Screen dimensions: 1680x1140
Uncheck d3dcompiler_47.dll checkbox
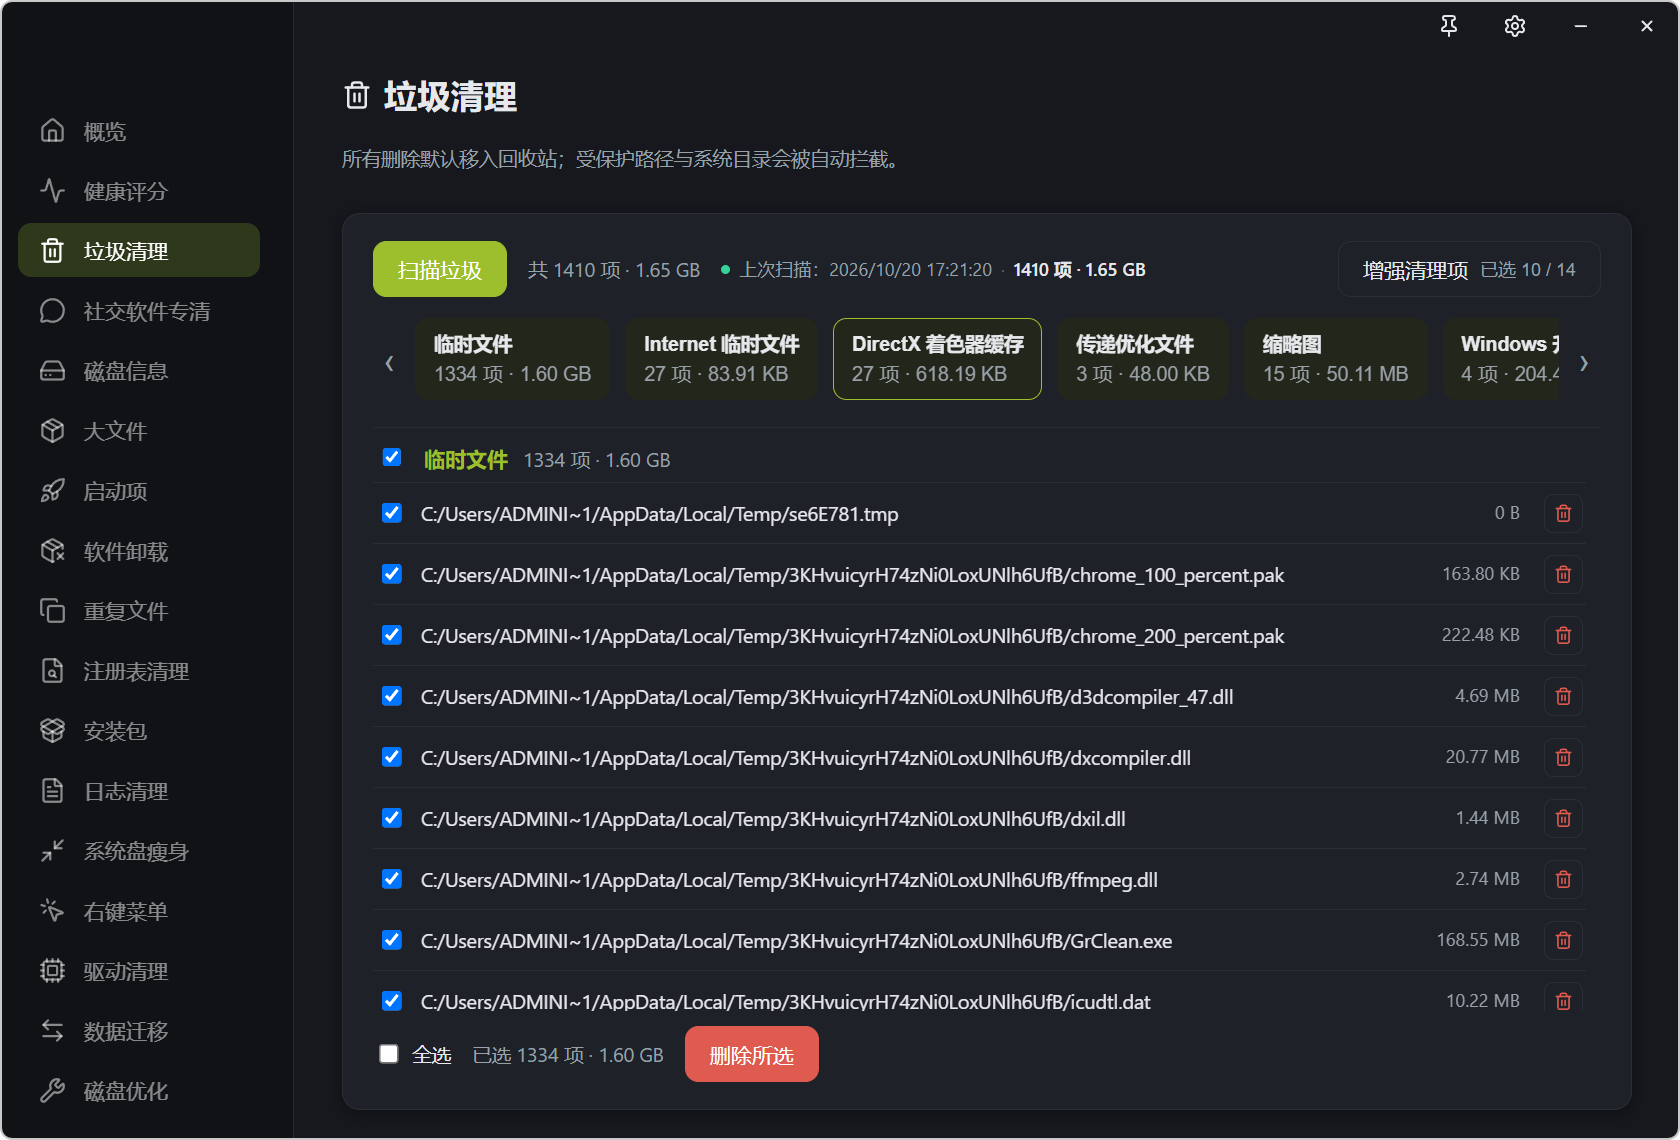(x=392, y=696)
